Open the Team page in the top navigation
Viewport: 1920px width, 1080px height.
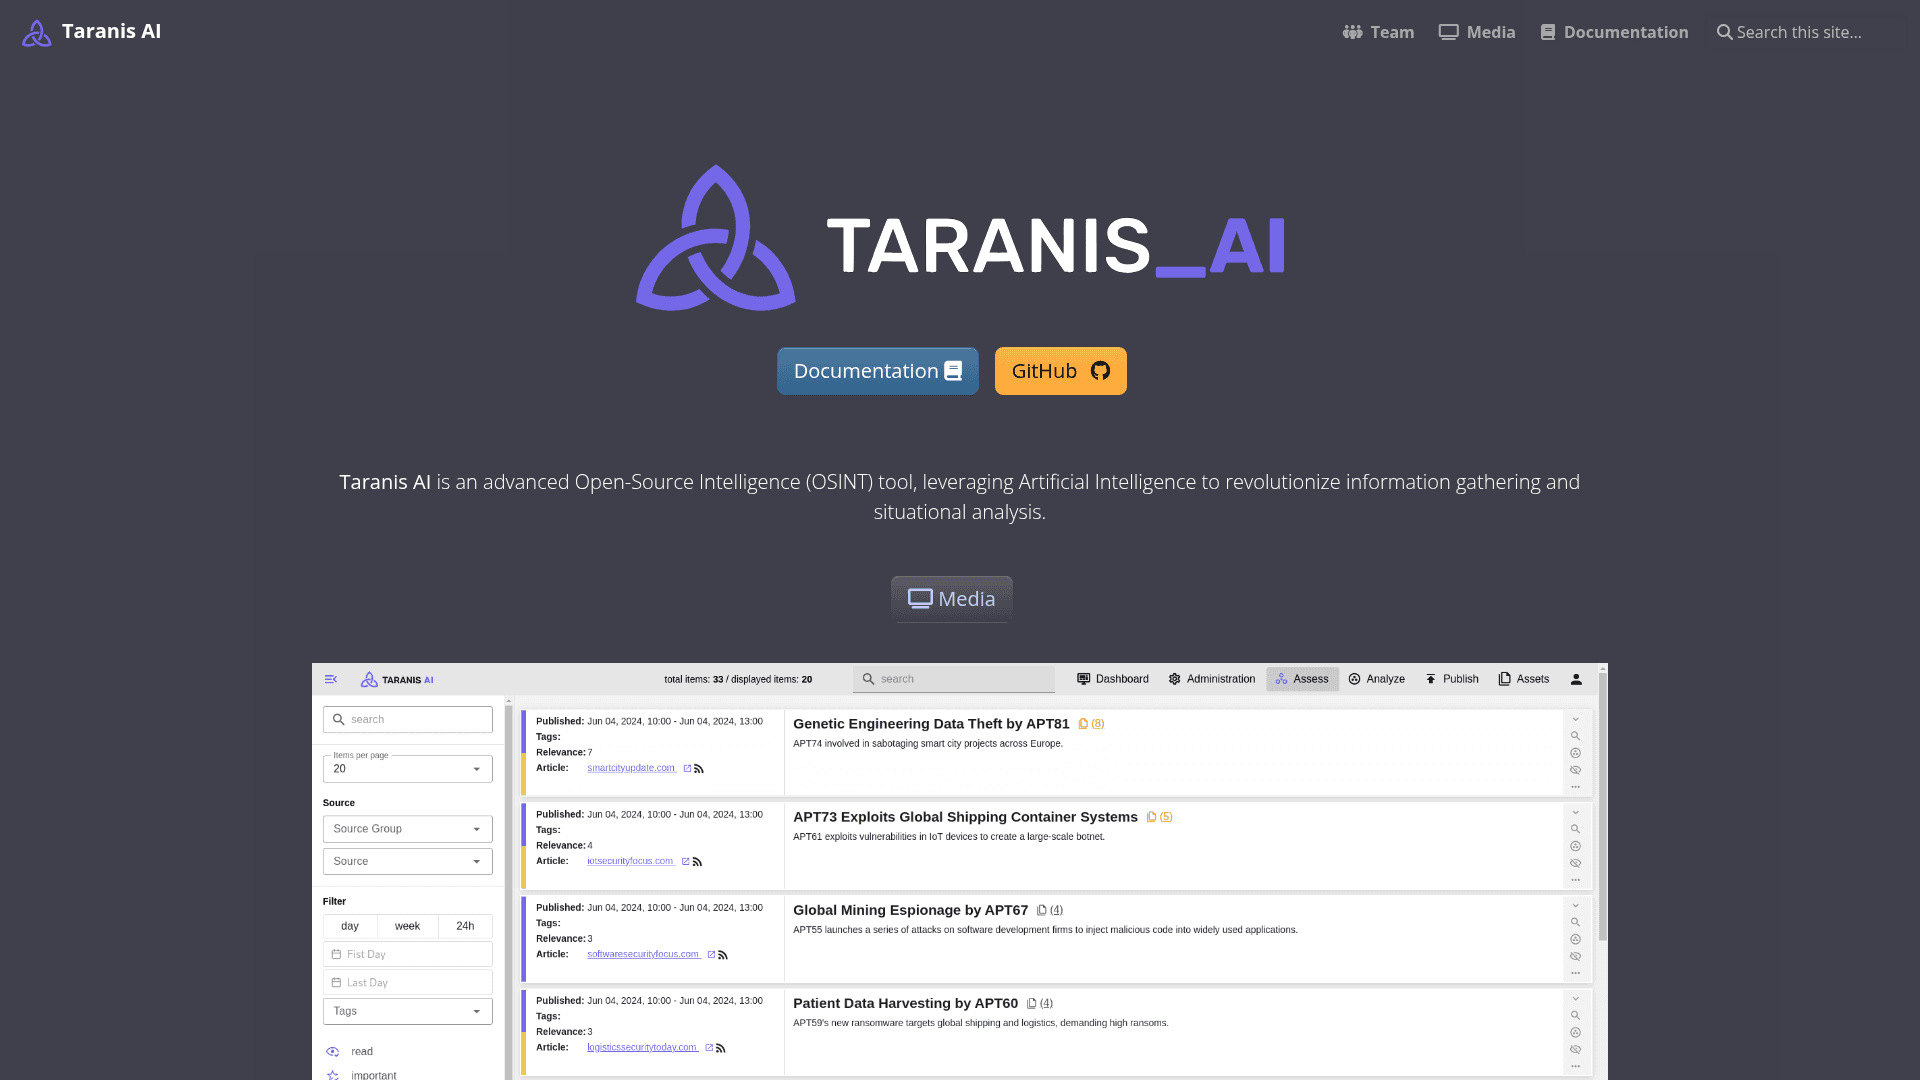[x=1378, y=32]
